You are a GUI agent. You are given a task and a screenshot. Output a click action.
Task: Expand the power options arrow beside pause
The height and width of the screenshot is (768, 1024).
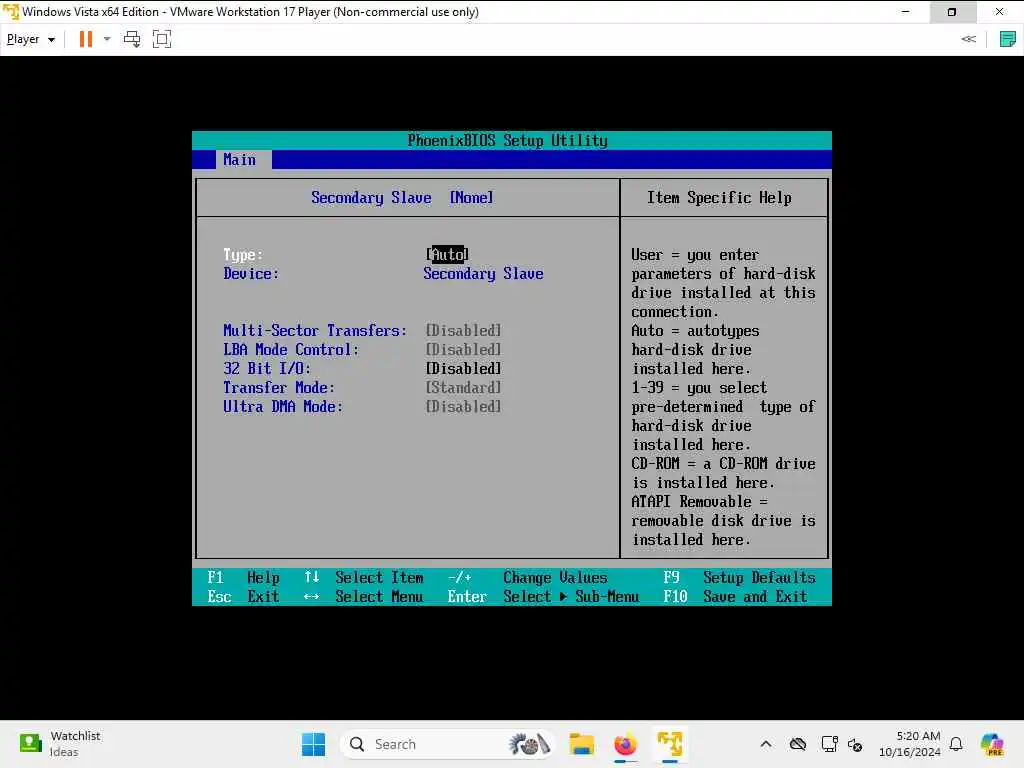[x=107, y=39]
